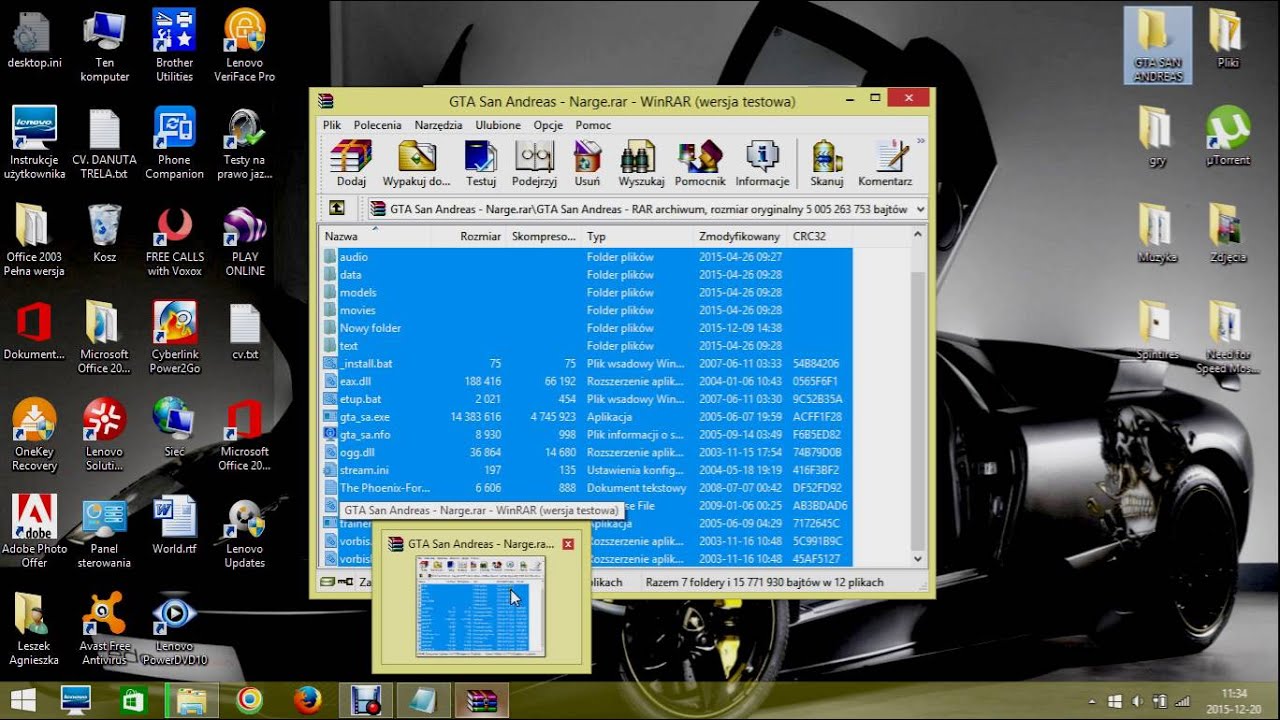This screenshot has width=1280, height=720.
Task: Select the models folder row
Action: pos(587,292)
